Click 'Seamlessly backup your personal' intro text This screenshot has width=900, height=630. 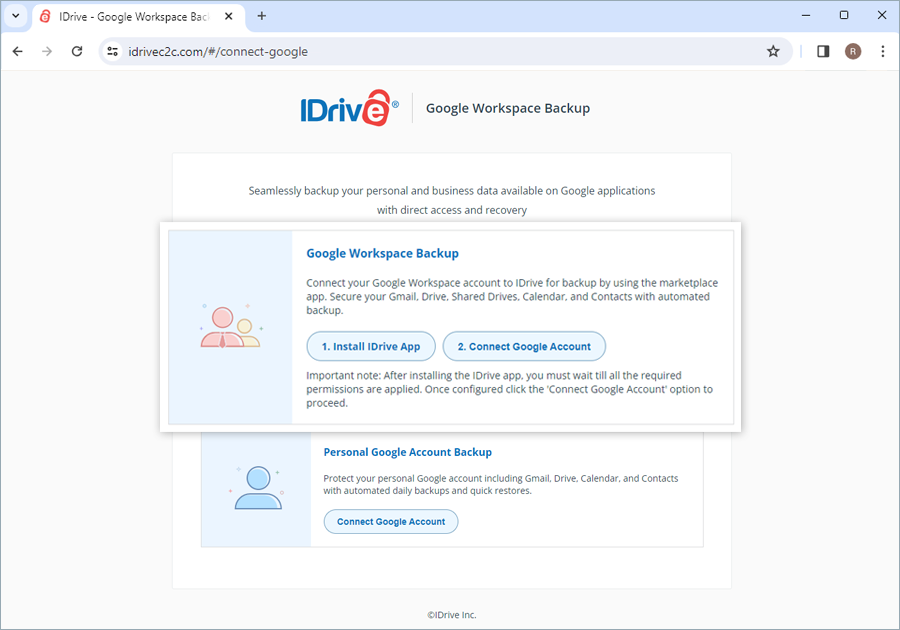pos(452,200)
